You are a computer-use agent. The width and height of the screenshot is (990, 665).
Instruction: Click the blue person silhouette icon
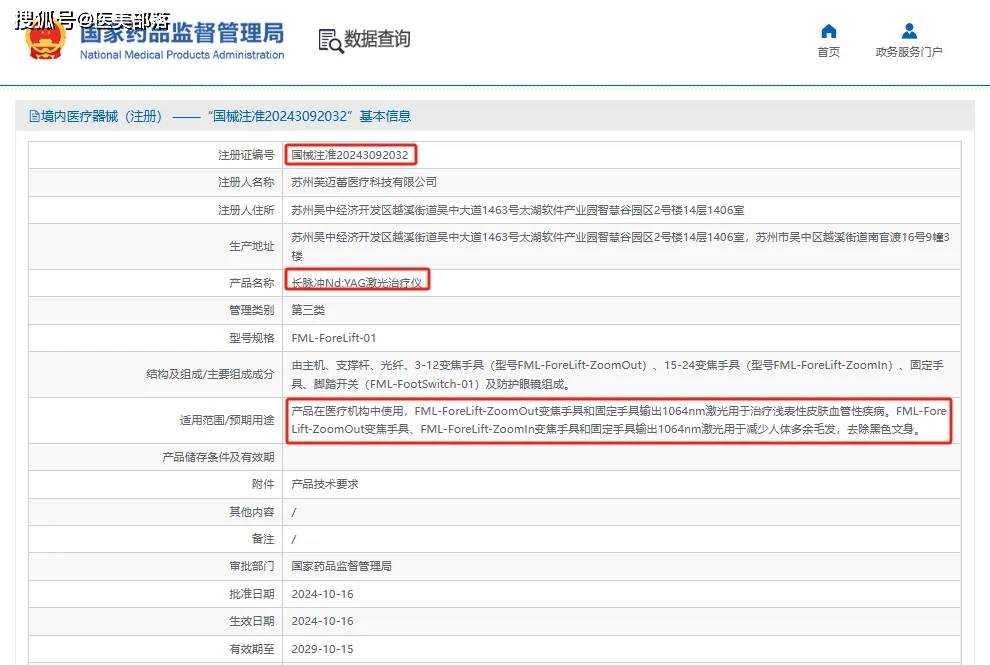pyautogui.click(x=908, y=30)
